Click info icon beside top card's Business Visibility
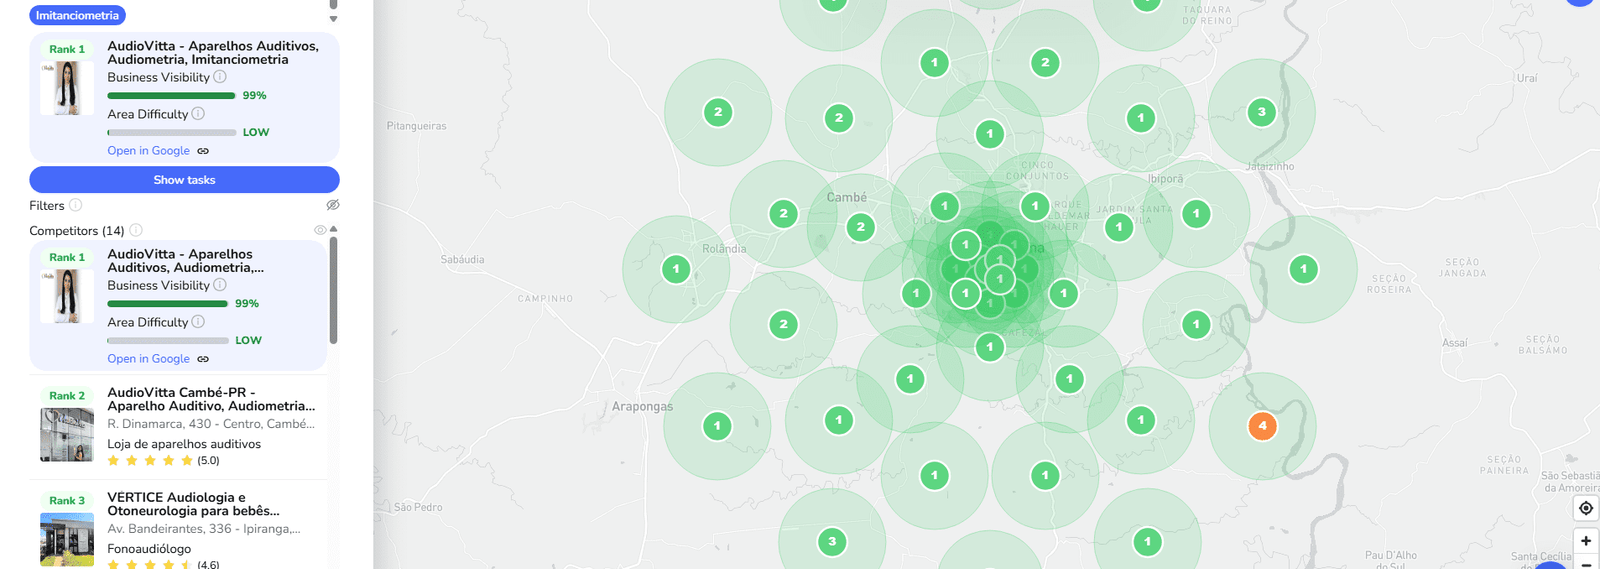The image size is (1600, 569). 220,77
